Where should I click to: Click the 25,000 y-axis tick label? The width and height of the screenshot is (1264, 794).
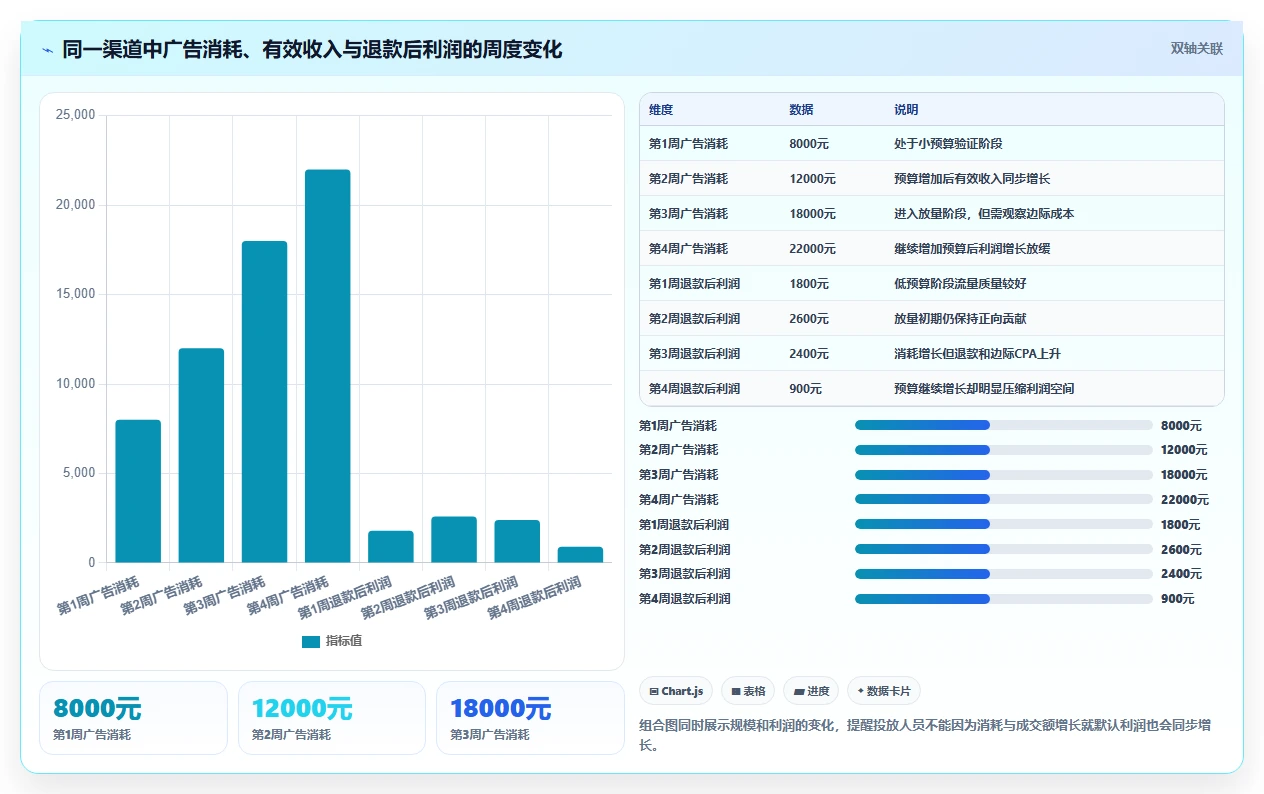pyautogui.click(x=75, y=116)
